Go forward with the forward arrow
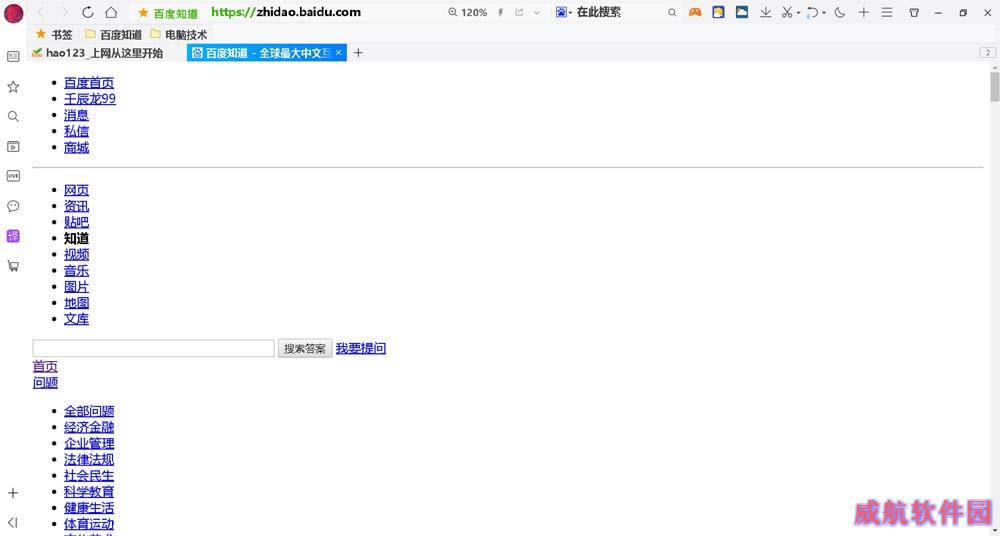Screen dimensions: 1000x536 coord(64,13)
